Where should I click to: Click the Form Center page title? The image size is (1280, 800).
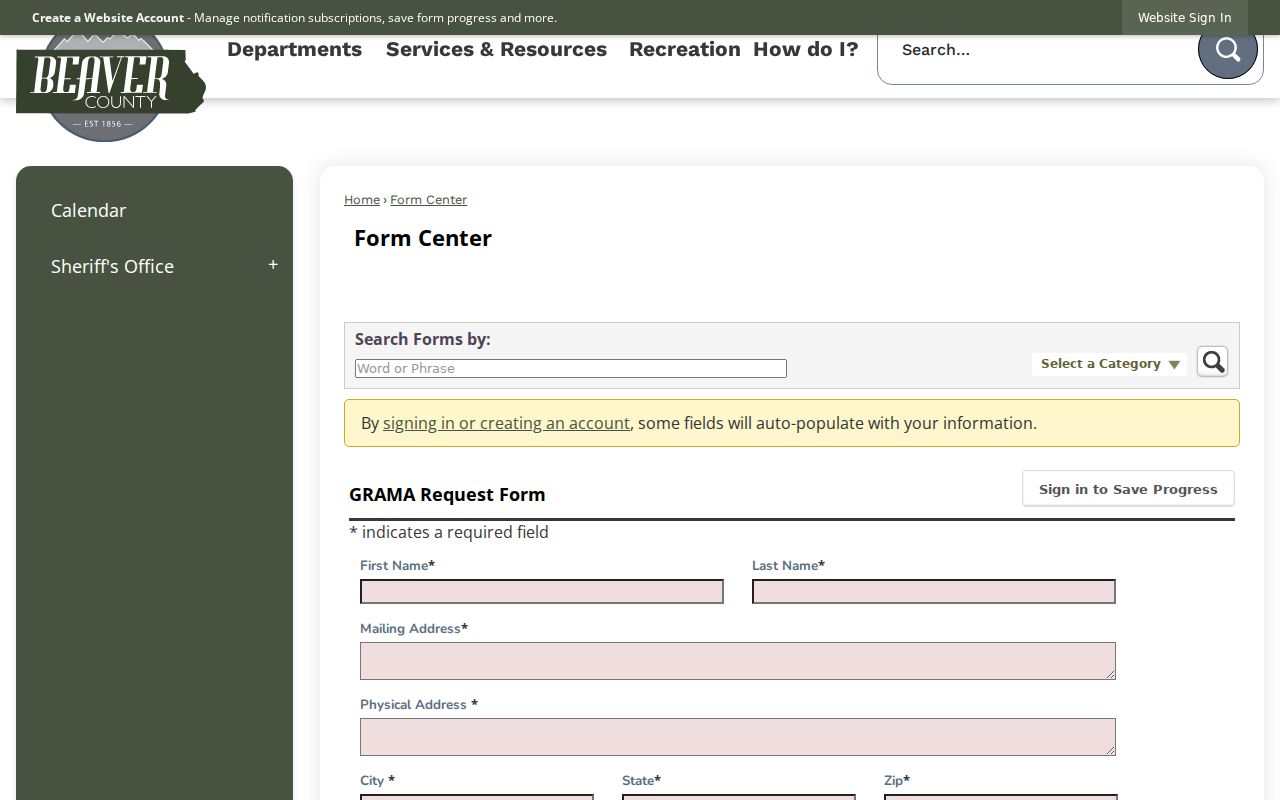point(423,238)
